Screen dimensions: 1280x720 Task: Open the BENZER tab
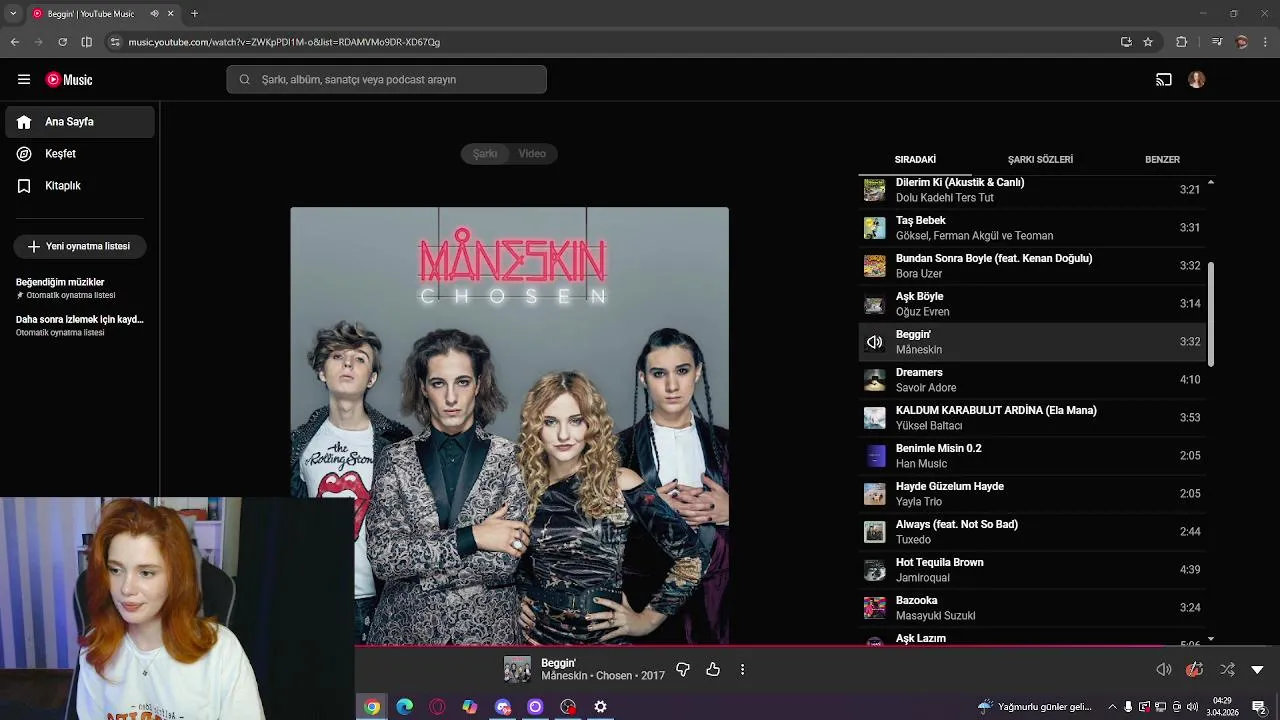point(1162,159)
